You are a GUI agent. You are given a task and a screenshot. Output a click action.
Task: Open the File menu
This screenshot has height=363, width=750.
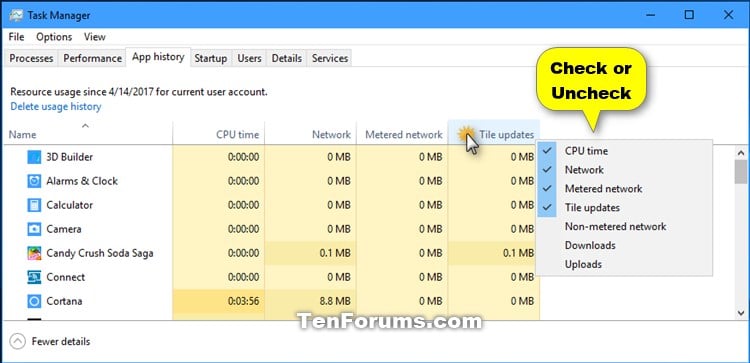(x=16, y=37)
